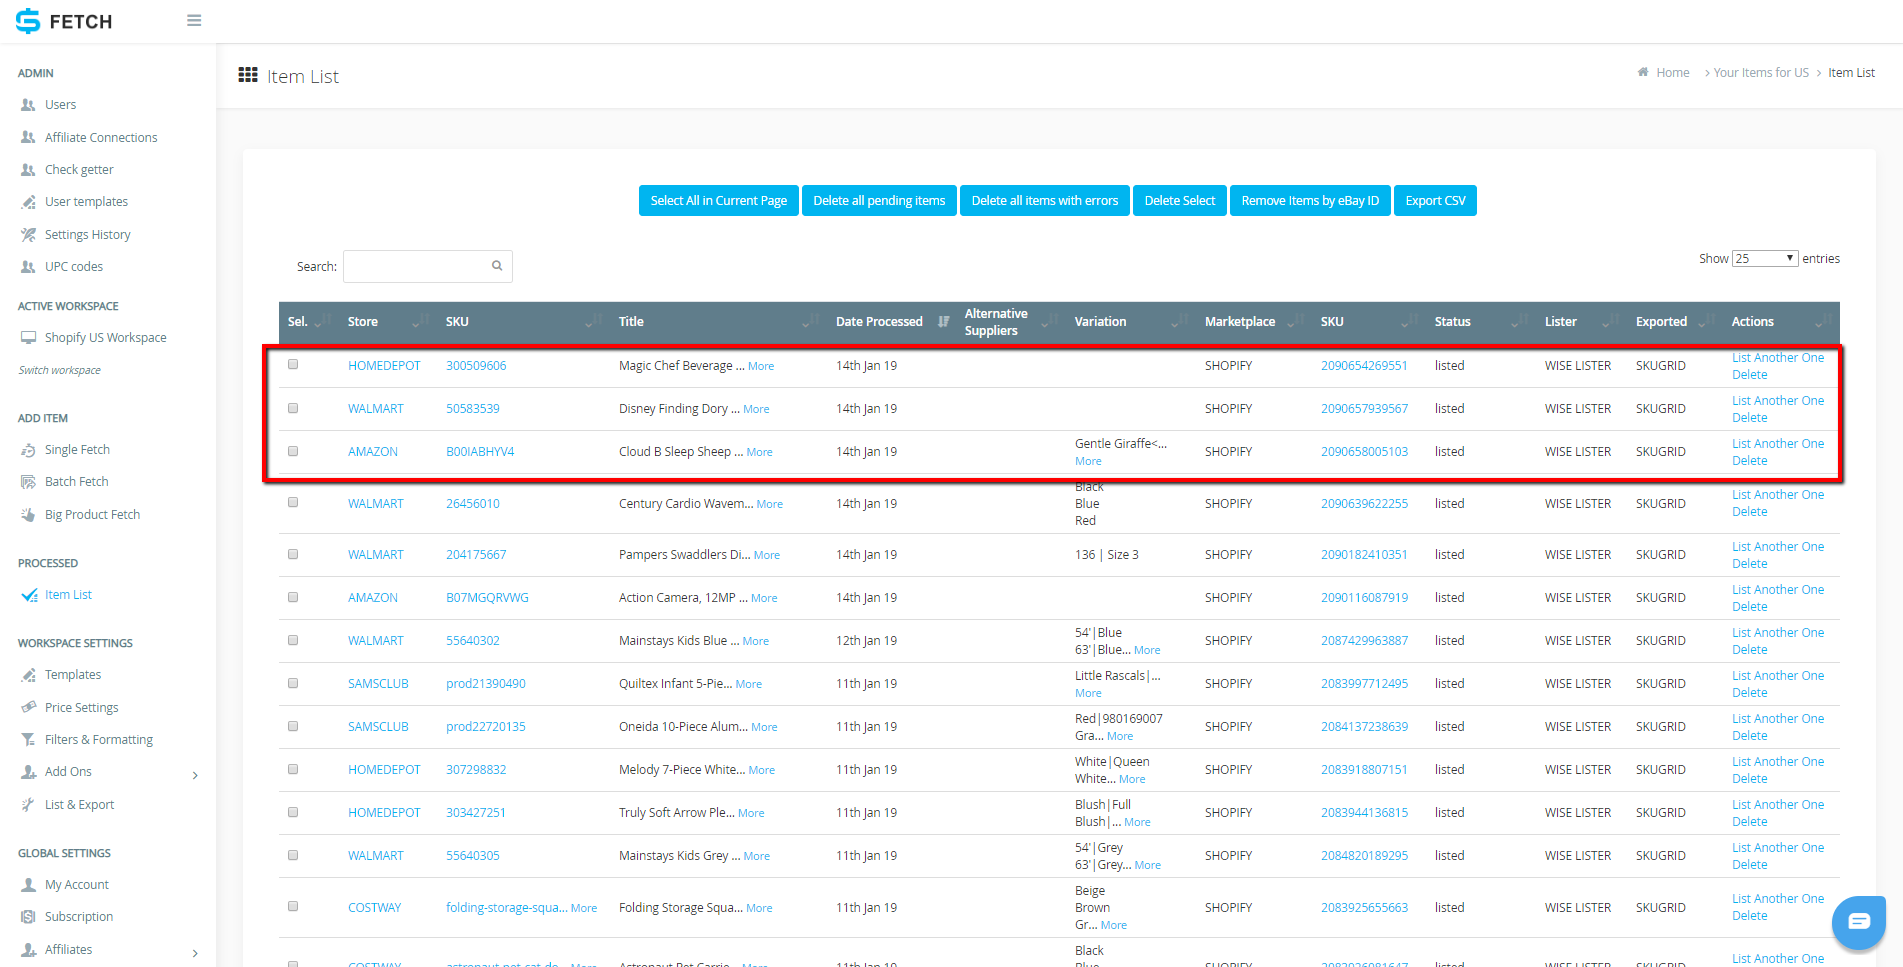The width and height of the screenshot is (1903, 967).
Task: Click Your Items for US breadcrumb
Action: [x=1761, y=73]
